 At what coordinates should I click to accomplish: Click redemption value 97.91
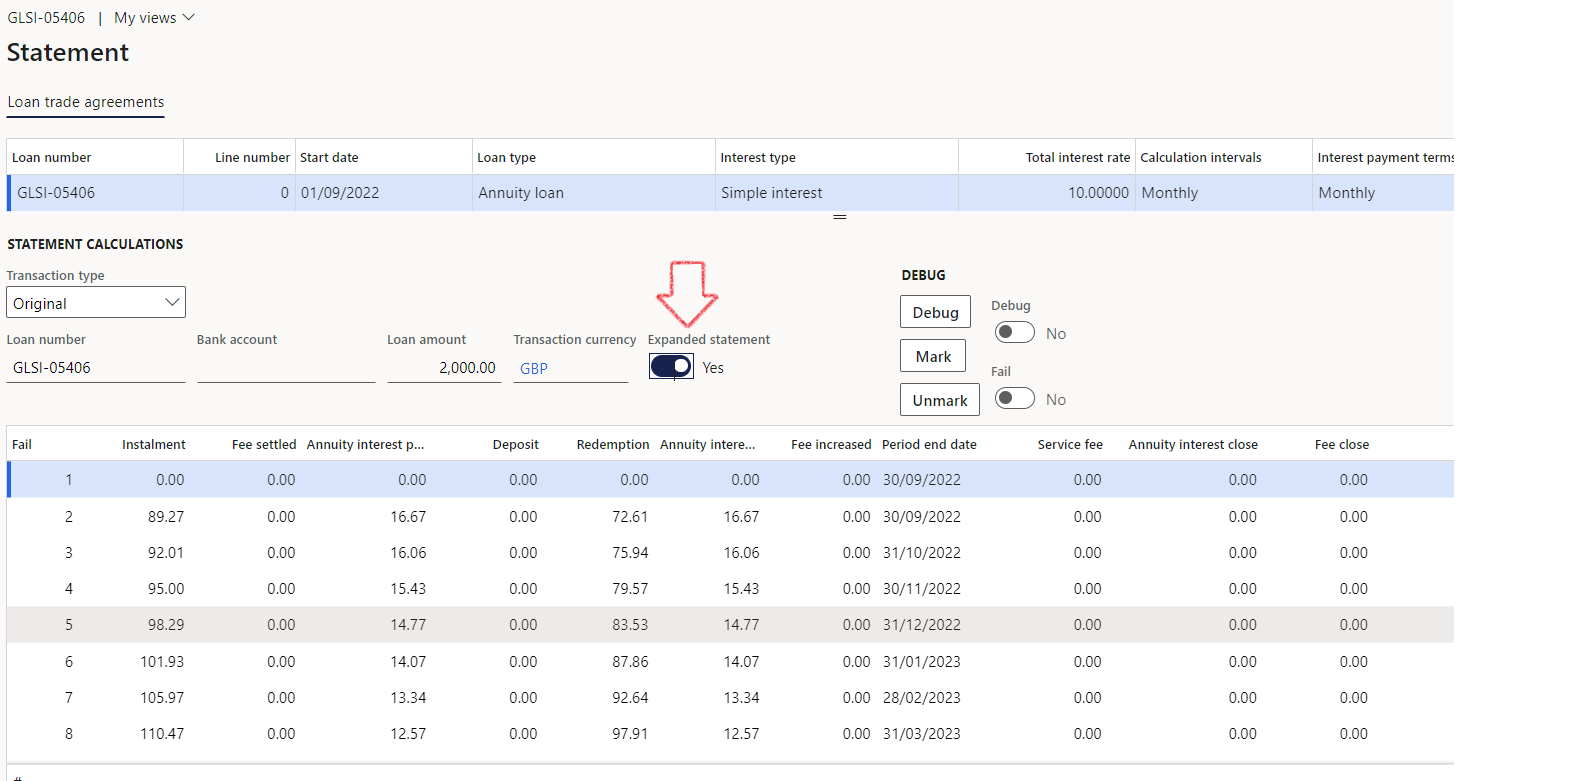click(630, 734)
